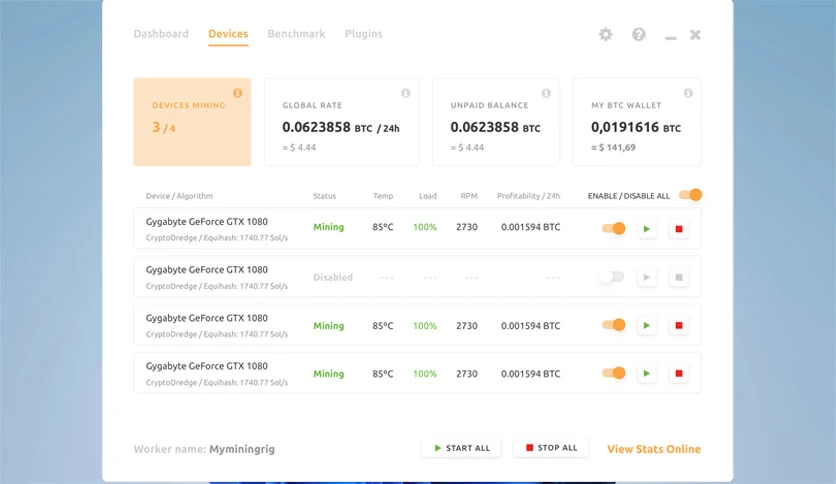Click the ≈ $ 141,69 wallet amount
This screenshot has height=484, width=836.
613,148
